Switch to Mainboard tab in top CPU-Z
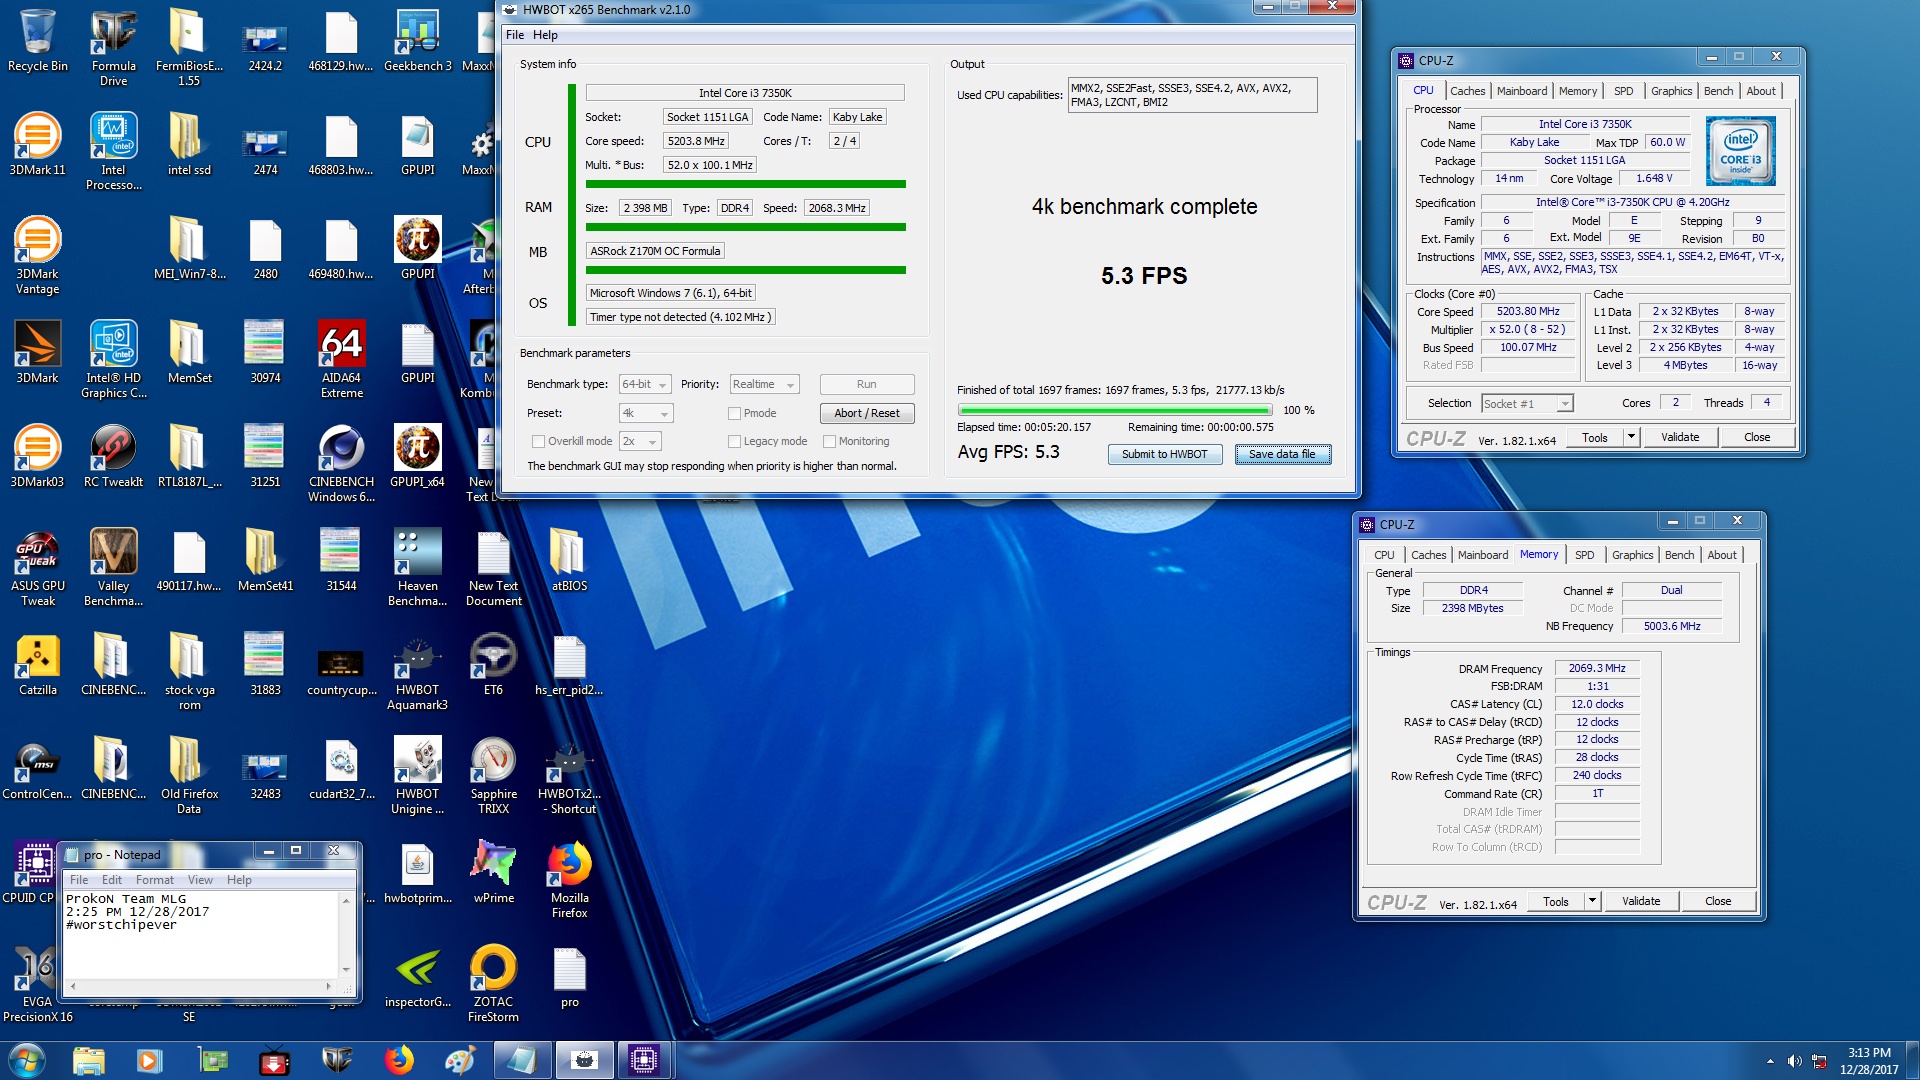The height and width of the screenshot is (1080, 1920). pyautogui.click(x=1521, y=90)
